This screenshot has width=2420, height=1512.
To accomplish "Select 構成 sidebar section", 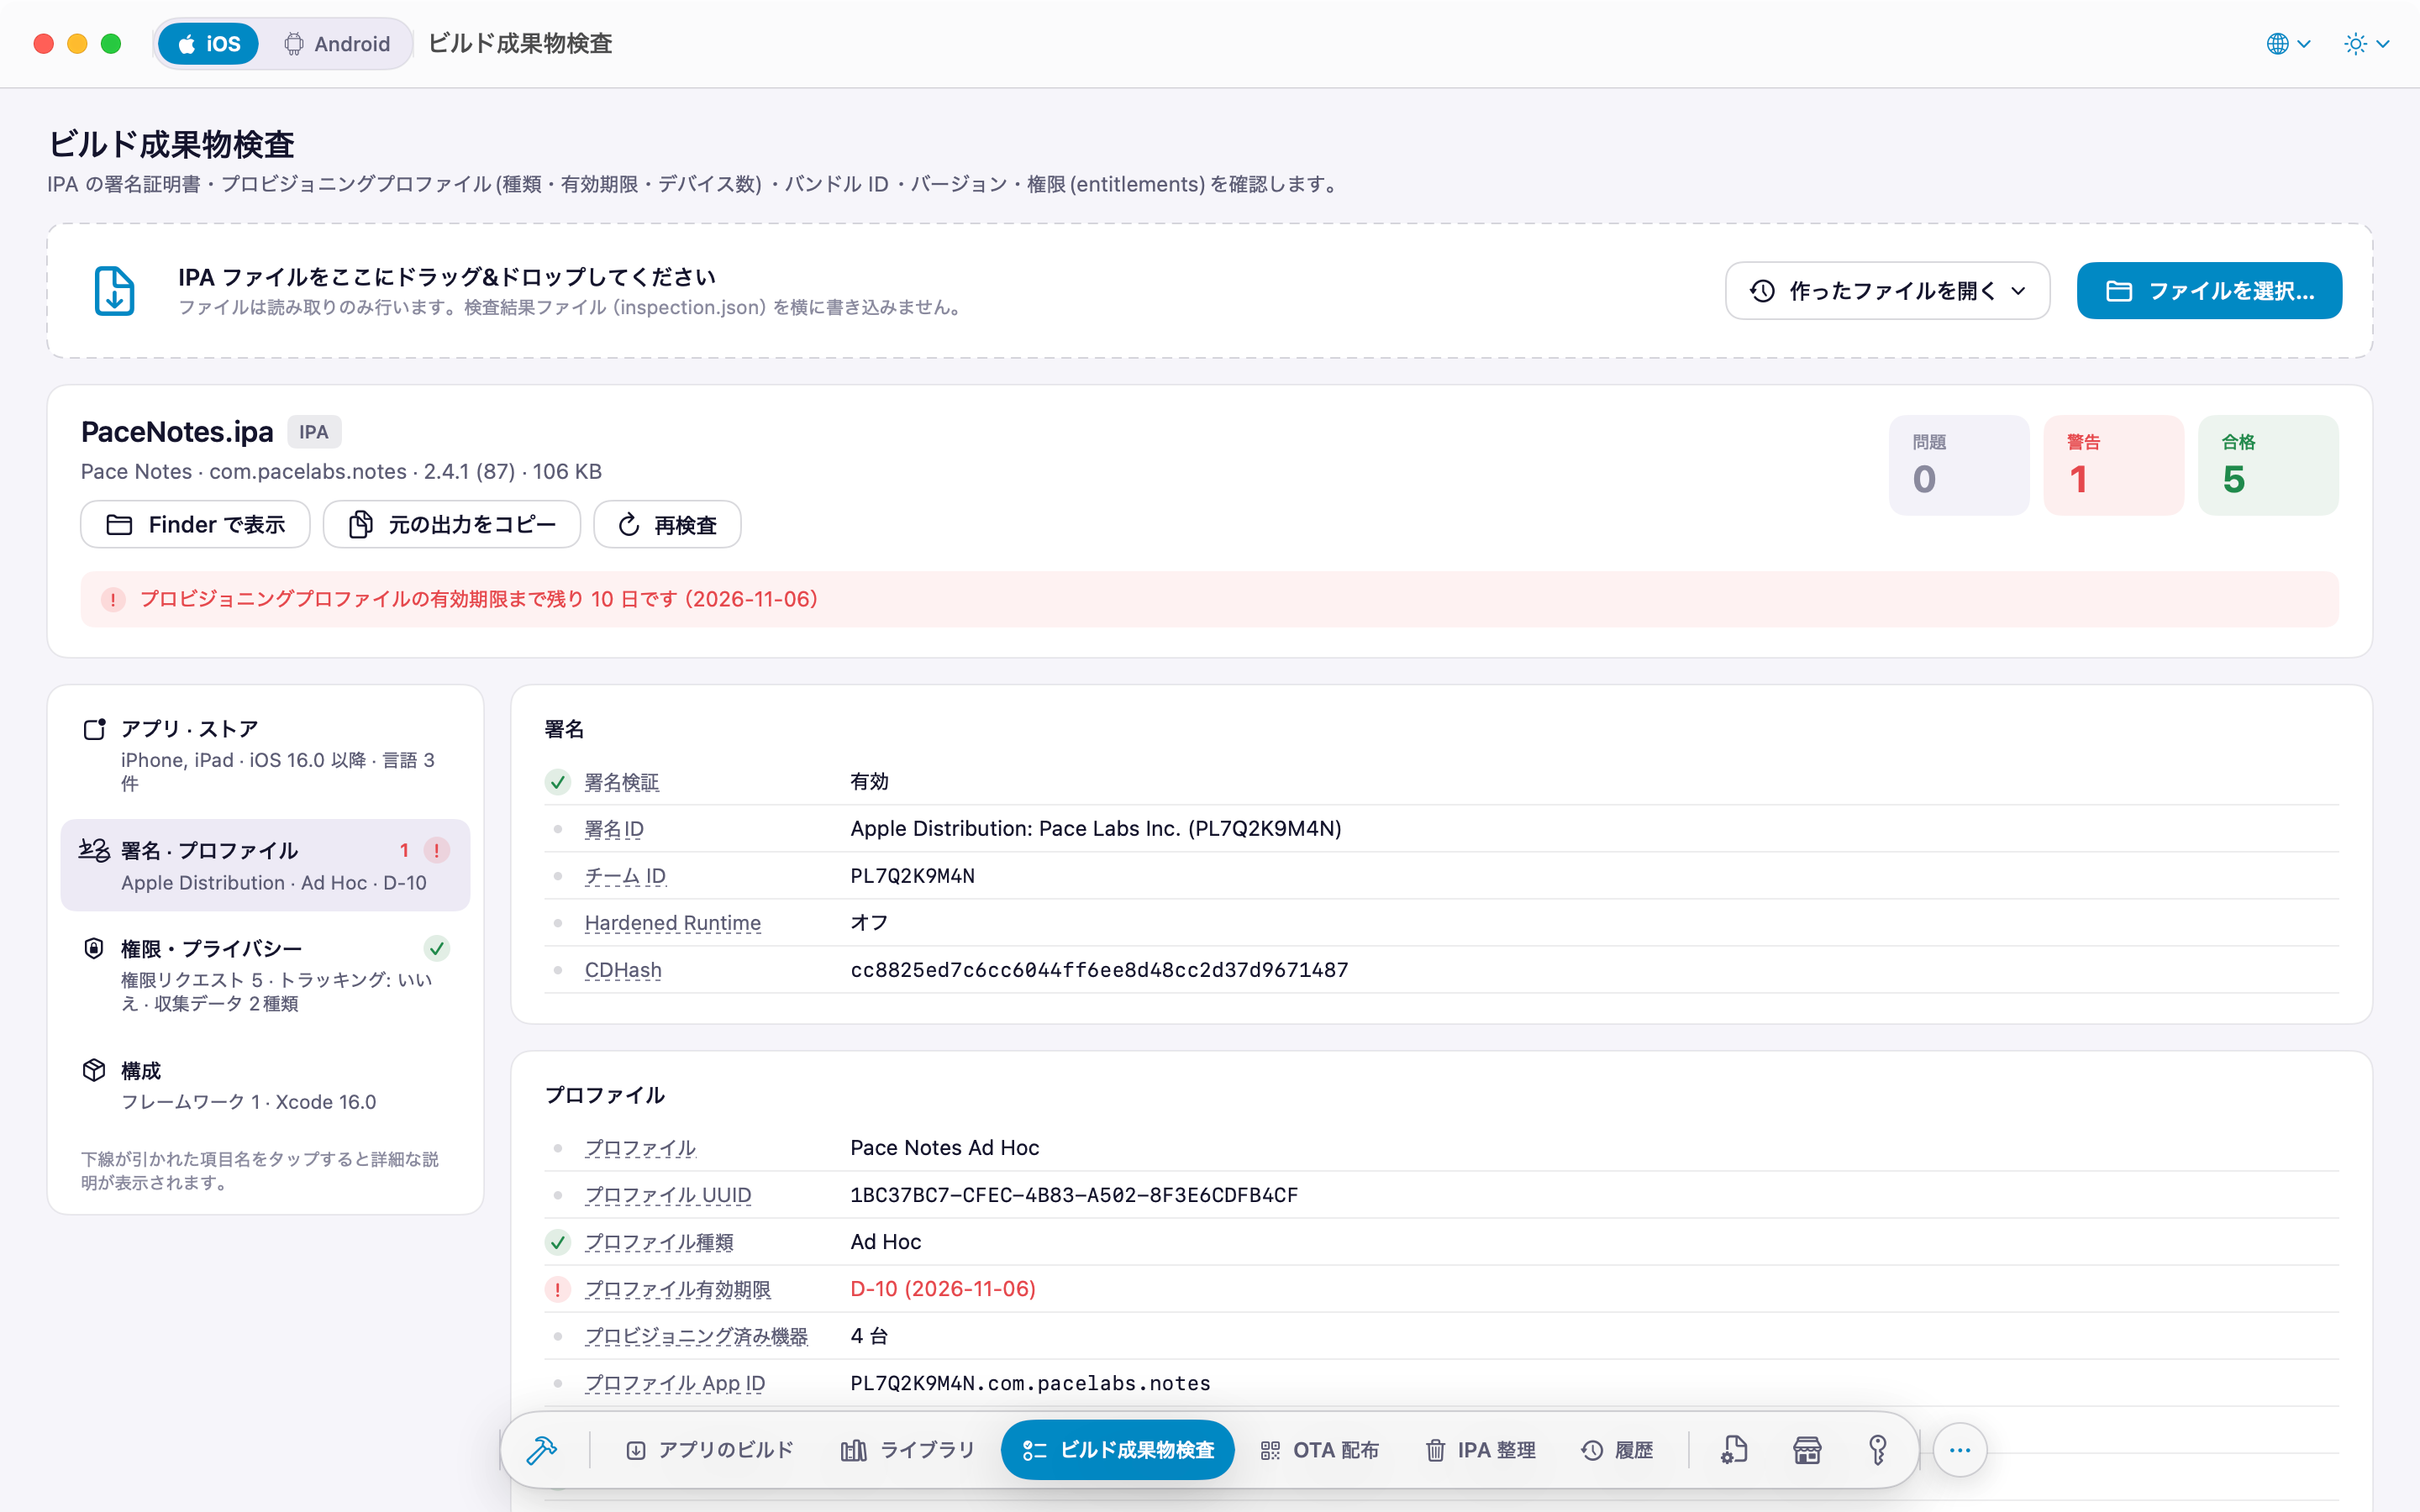I will click(265, 1086).
